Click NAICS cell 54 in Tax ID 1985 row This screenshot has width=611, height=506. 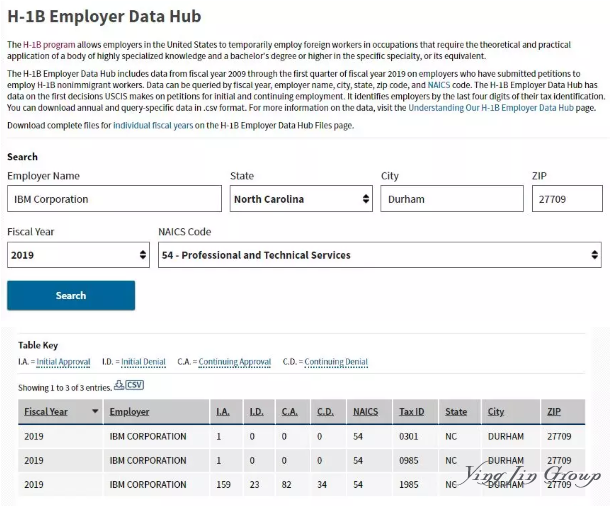coord(358,485)
